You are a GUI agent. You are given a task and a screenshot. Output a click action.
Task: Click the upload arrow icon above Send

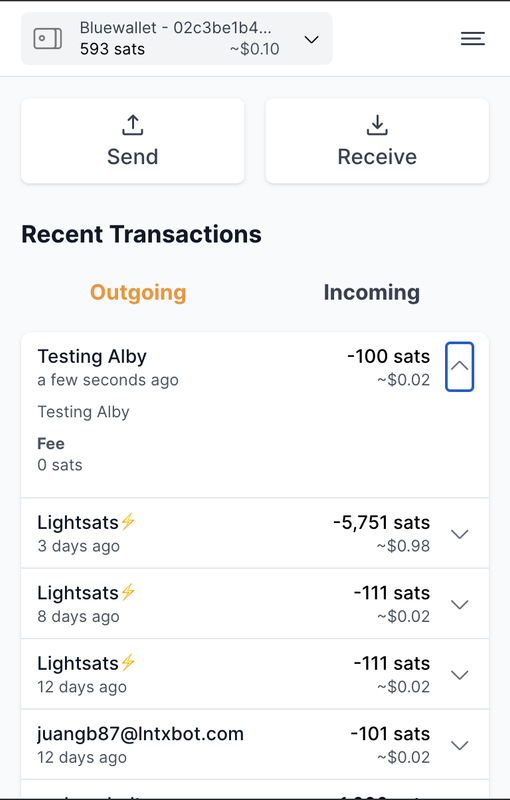coord(133,125)
